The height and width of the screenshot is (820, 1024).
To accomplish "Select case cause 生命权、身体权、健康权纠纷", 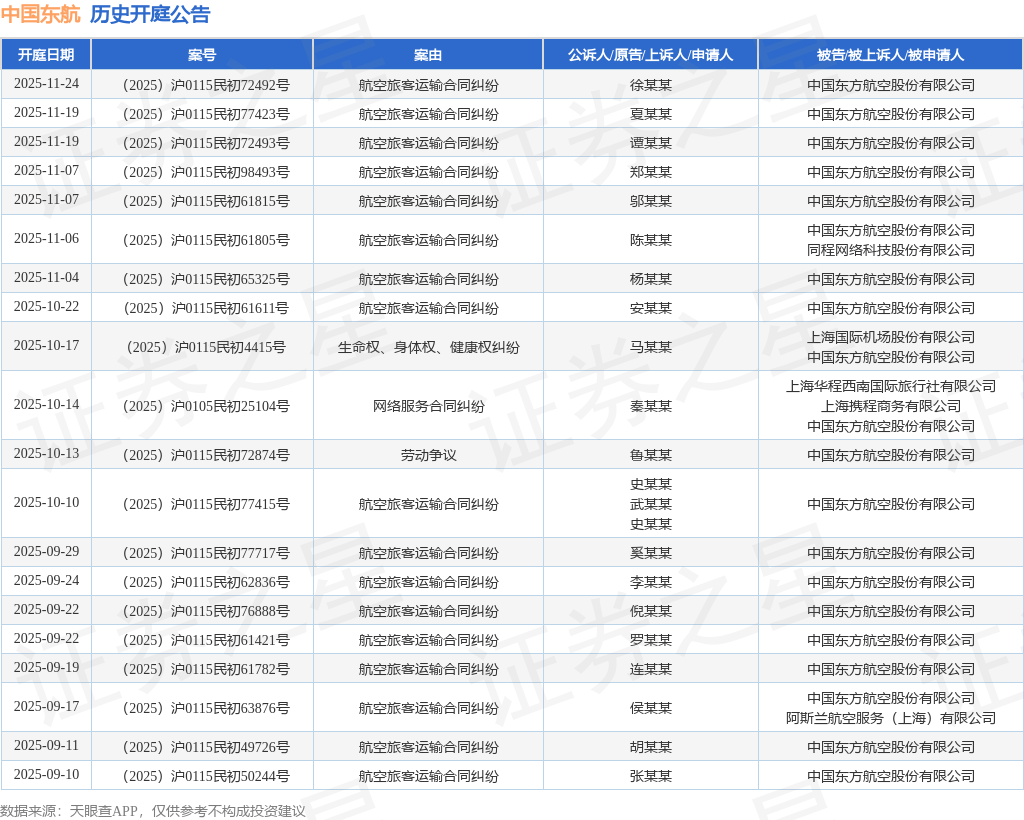I will [x=428, y=347].
